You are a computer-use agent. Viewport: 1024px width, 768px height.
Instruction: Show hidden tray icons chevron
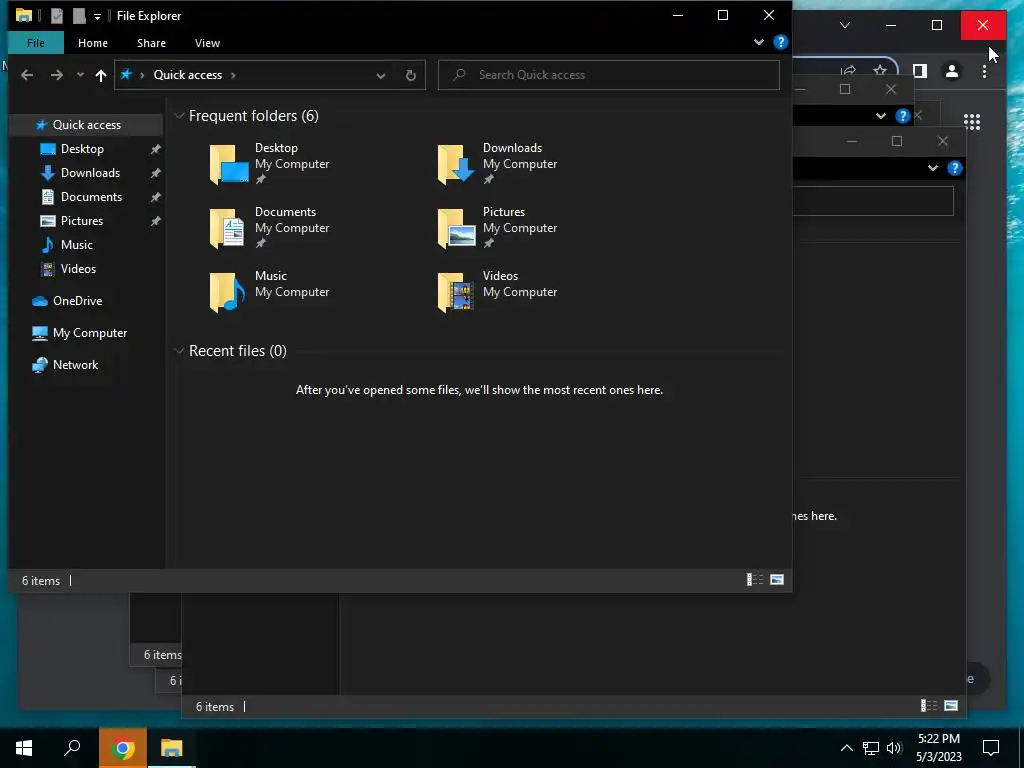pos(846,748)
